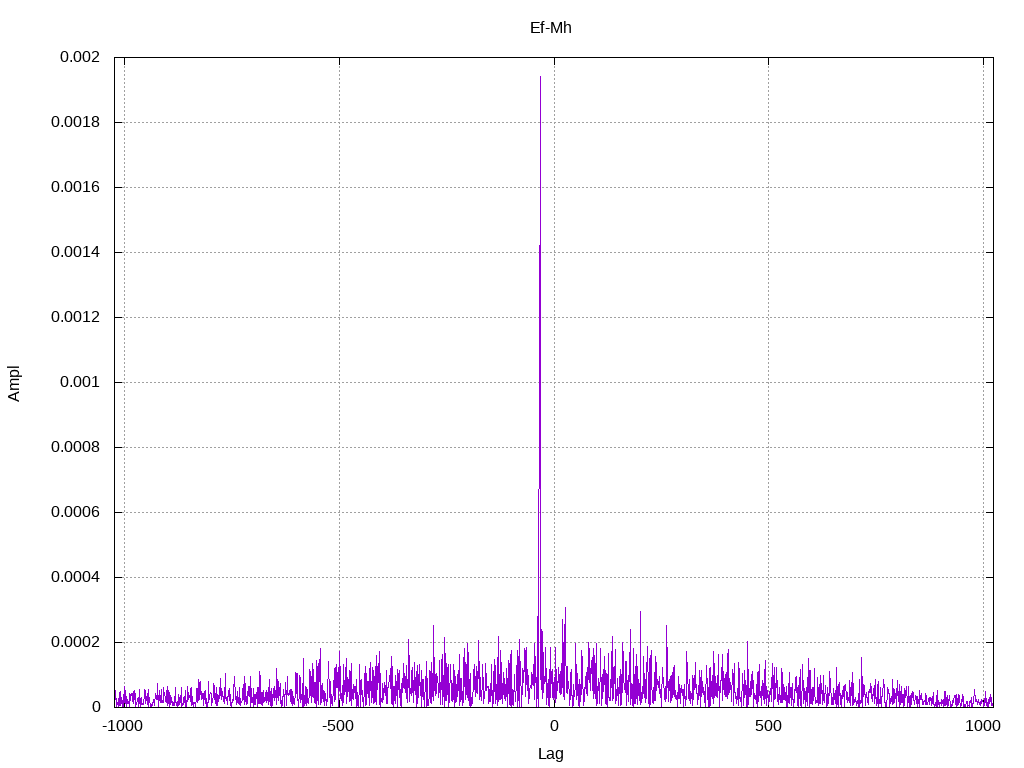The height and width of the screenshot is (768, 1024).
Task: Click the y-axis value 0.0014
Action: [76, 252]
